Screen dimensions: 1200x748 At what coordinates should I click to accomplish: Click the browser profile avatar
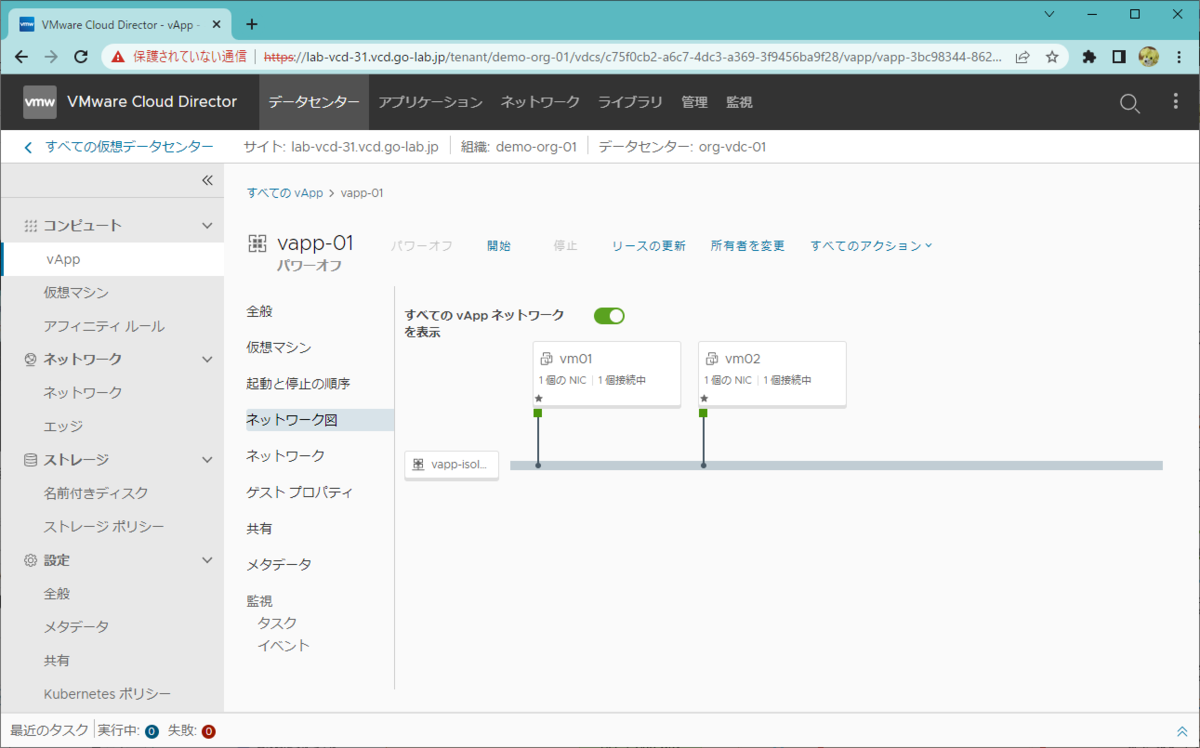1149,57
